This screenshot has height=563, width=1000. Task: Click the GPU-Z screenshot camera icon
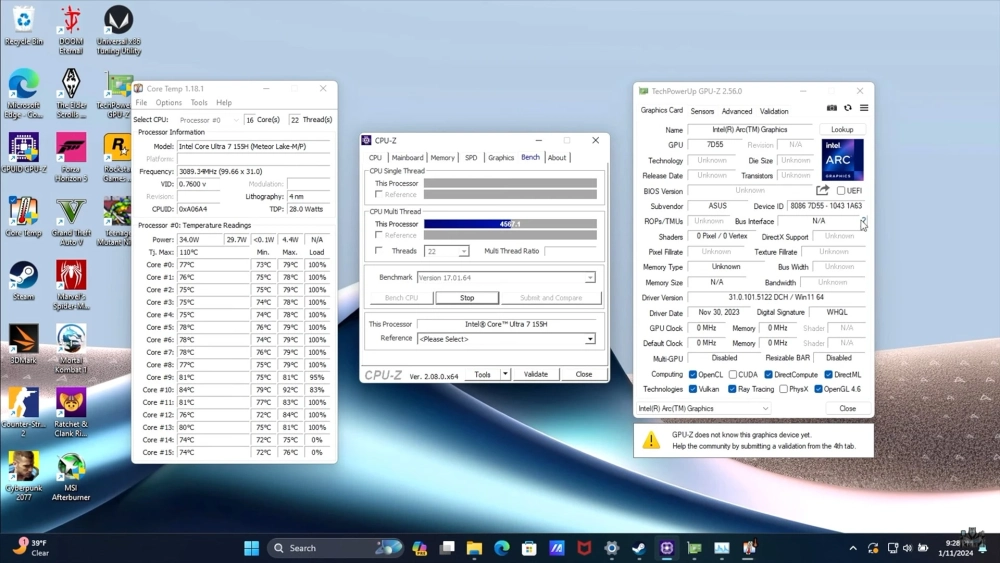(832, 108)
